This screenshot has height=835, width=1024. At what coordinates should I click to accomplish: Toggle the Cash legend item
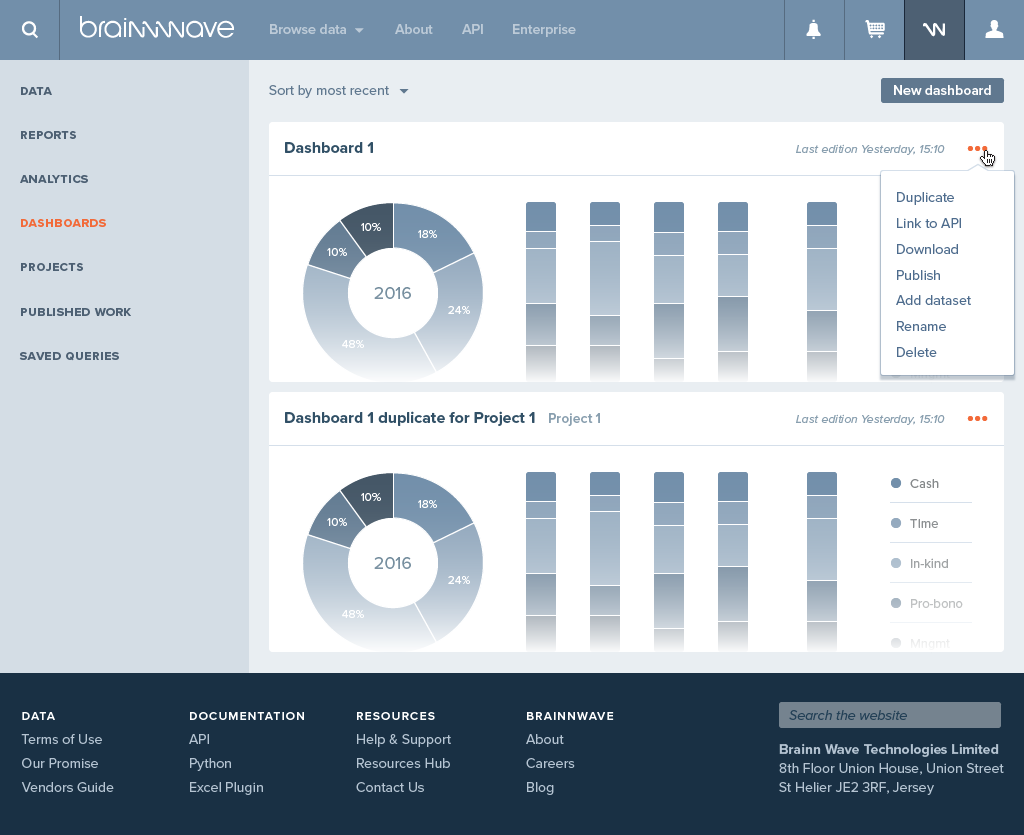click(x=923, y=484)
